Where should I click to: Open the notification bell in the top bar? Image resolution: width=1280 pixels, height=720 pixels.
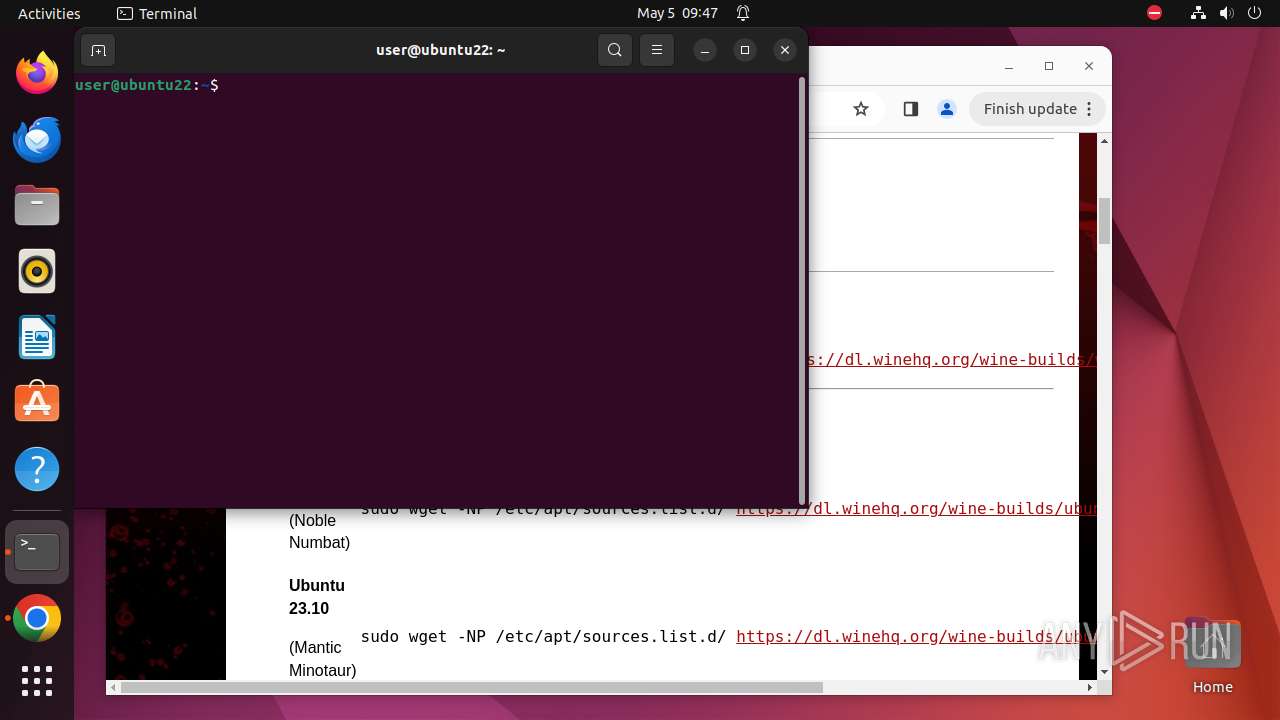tap(743, 13)
